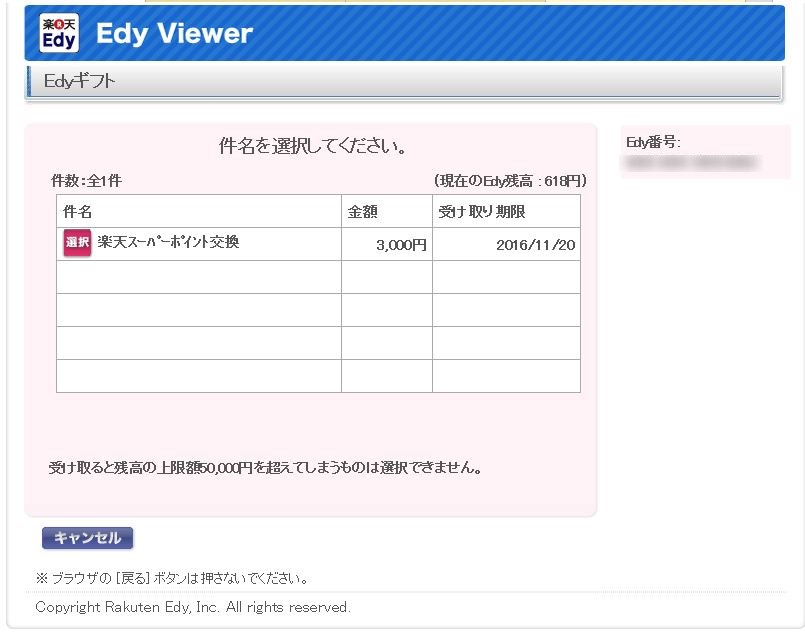This screenshot has height=634, width=805.
Task: Click the Edy番号 label
Action: (x=653, y=142)
